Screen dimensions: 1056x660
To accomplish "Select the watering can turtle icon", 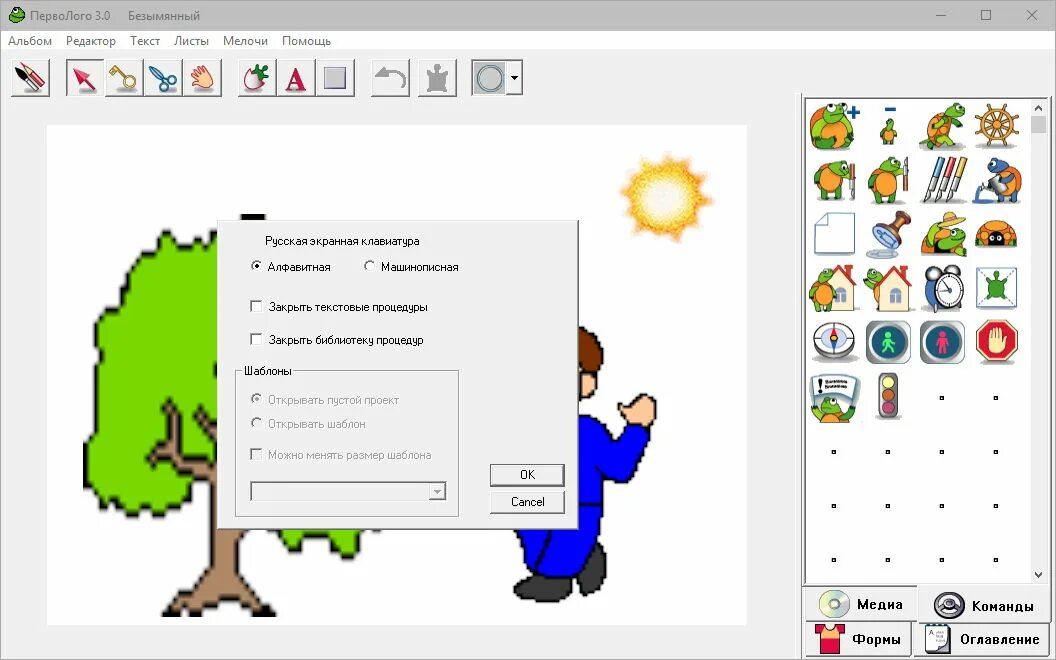I will click(996, 180).
